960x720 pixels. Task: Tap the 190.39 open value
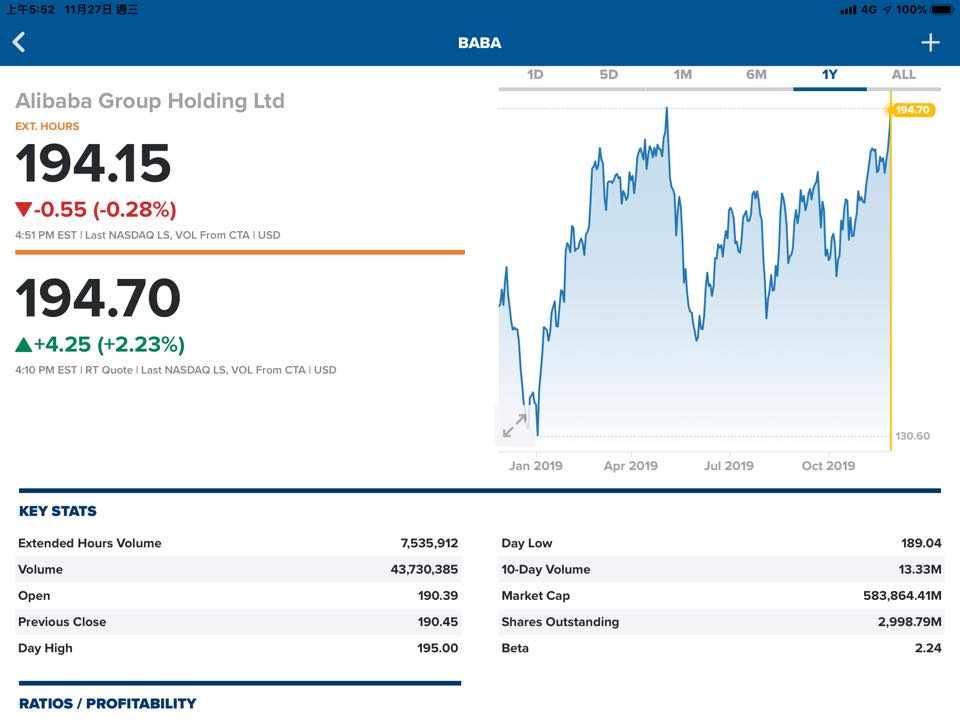tap(438, 596)
